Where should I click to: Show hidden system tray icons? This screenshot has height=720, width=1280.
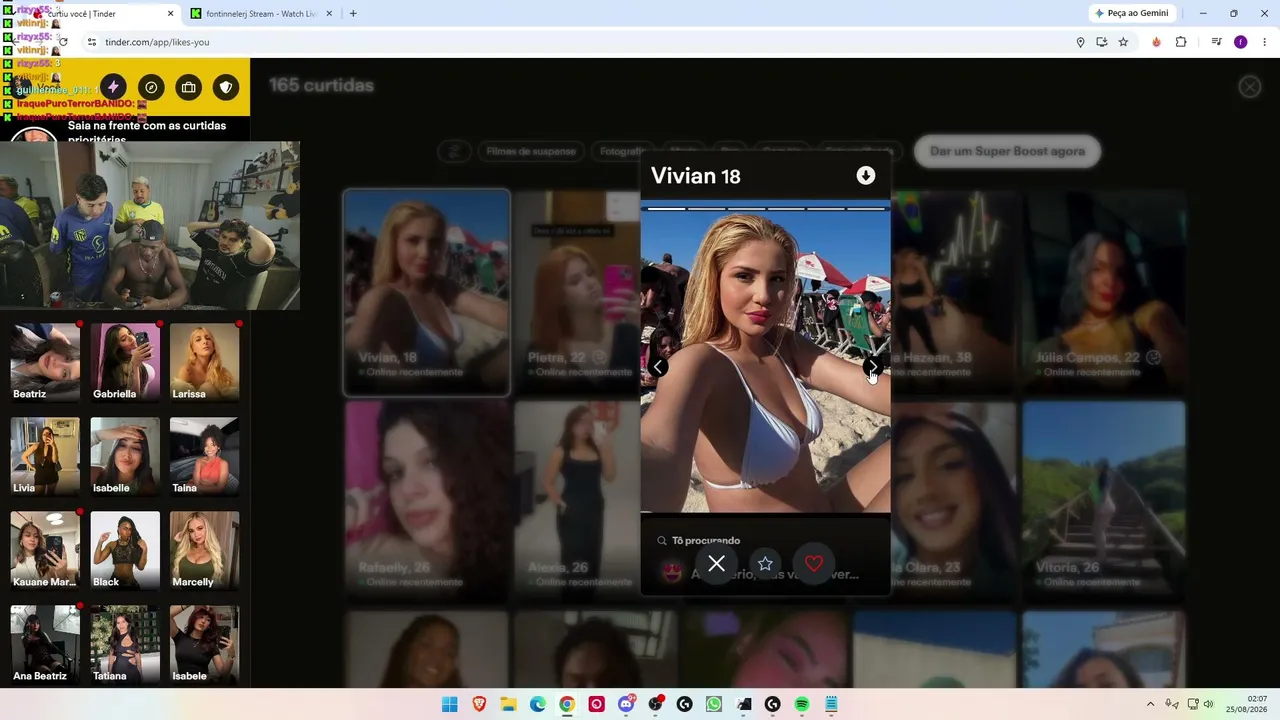point(1150,704)
